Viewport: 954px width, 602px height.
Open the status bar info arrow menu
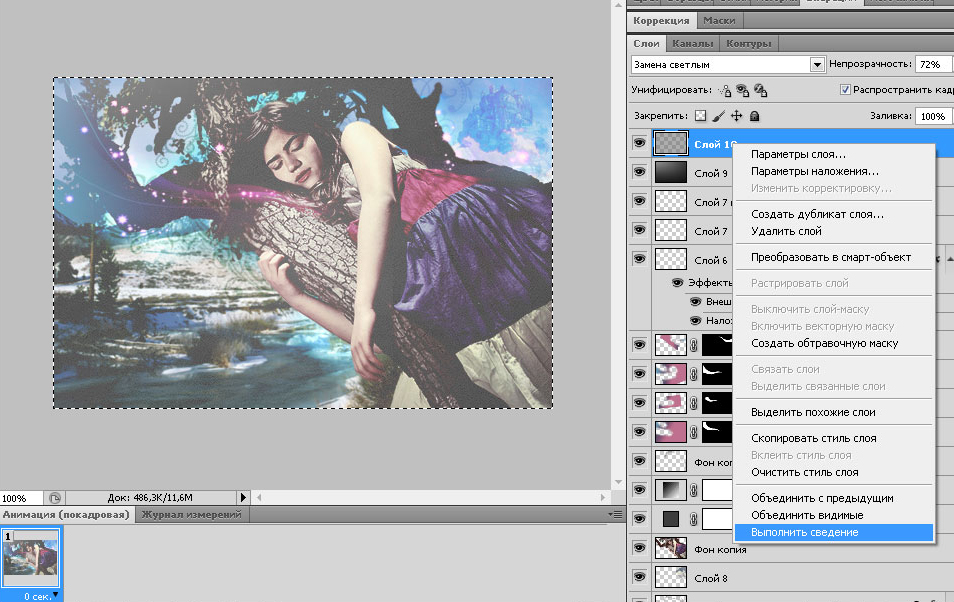pos(243,497)
